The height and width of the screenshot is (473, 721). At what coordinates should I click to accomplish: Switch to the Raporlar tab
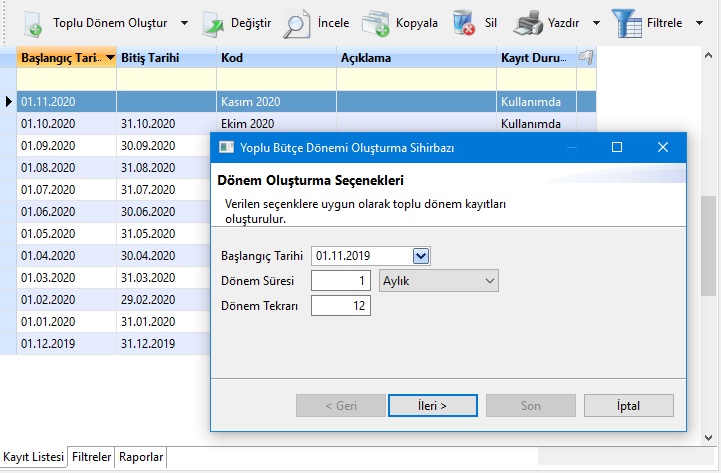click(x=141, y=457)
